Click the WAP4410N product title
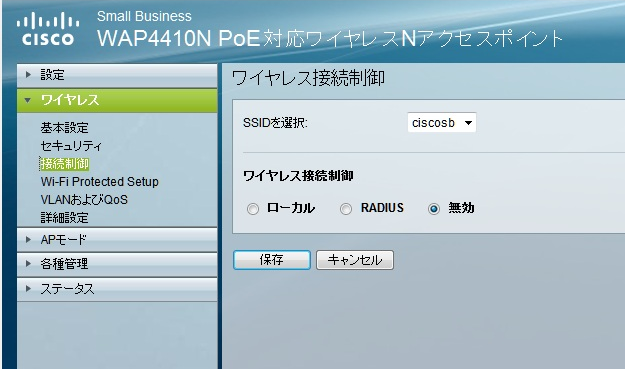Screen dimensions: 625x369 (330, 39)
